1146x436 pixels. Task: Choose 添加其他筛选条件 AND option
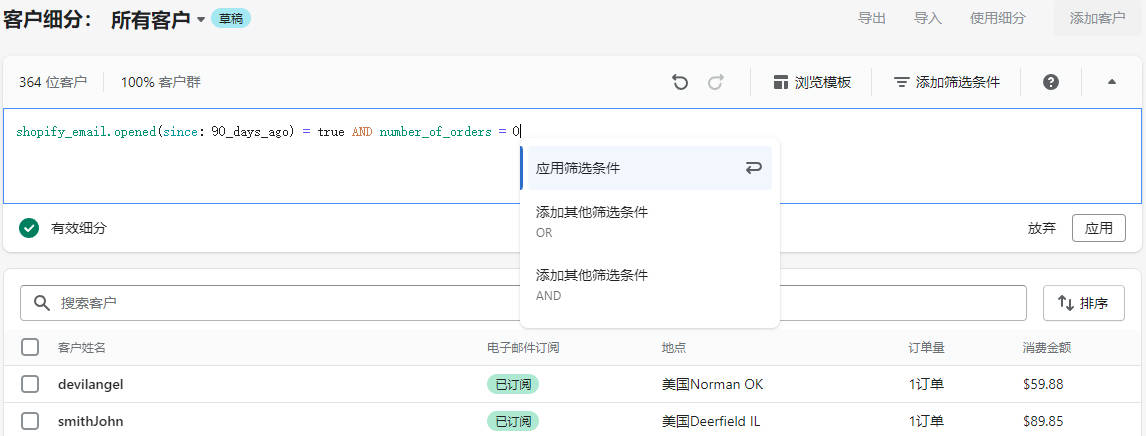tap(646, 285)
